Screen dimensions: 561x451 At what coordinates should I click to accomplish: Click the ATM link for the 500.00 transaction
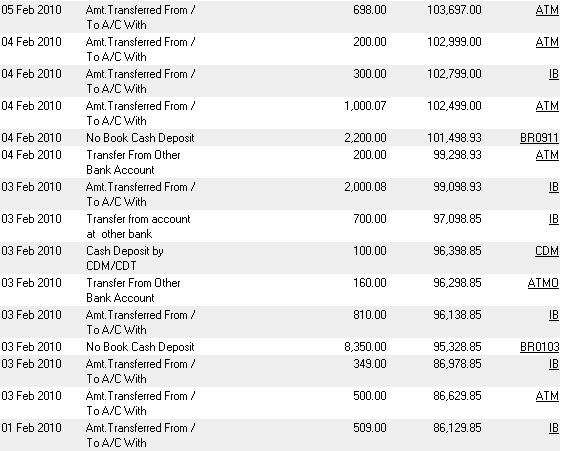[x=547, y=396]
